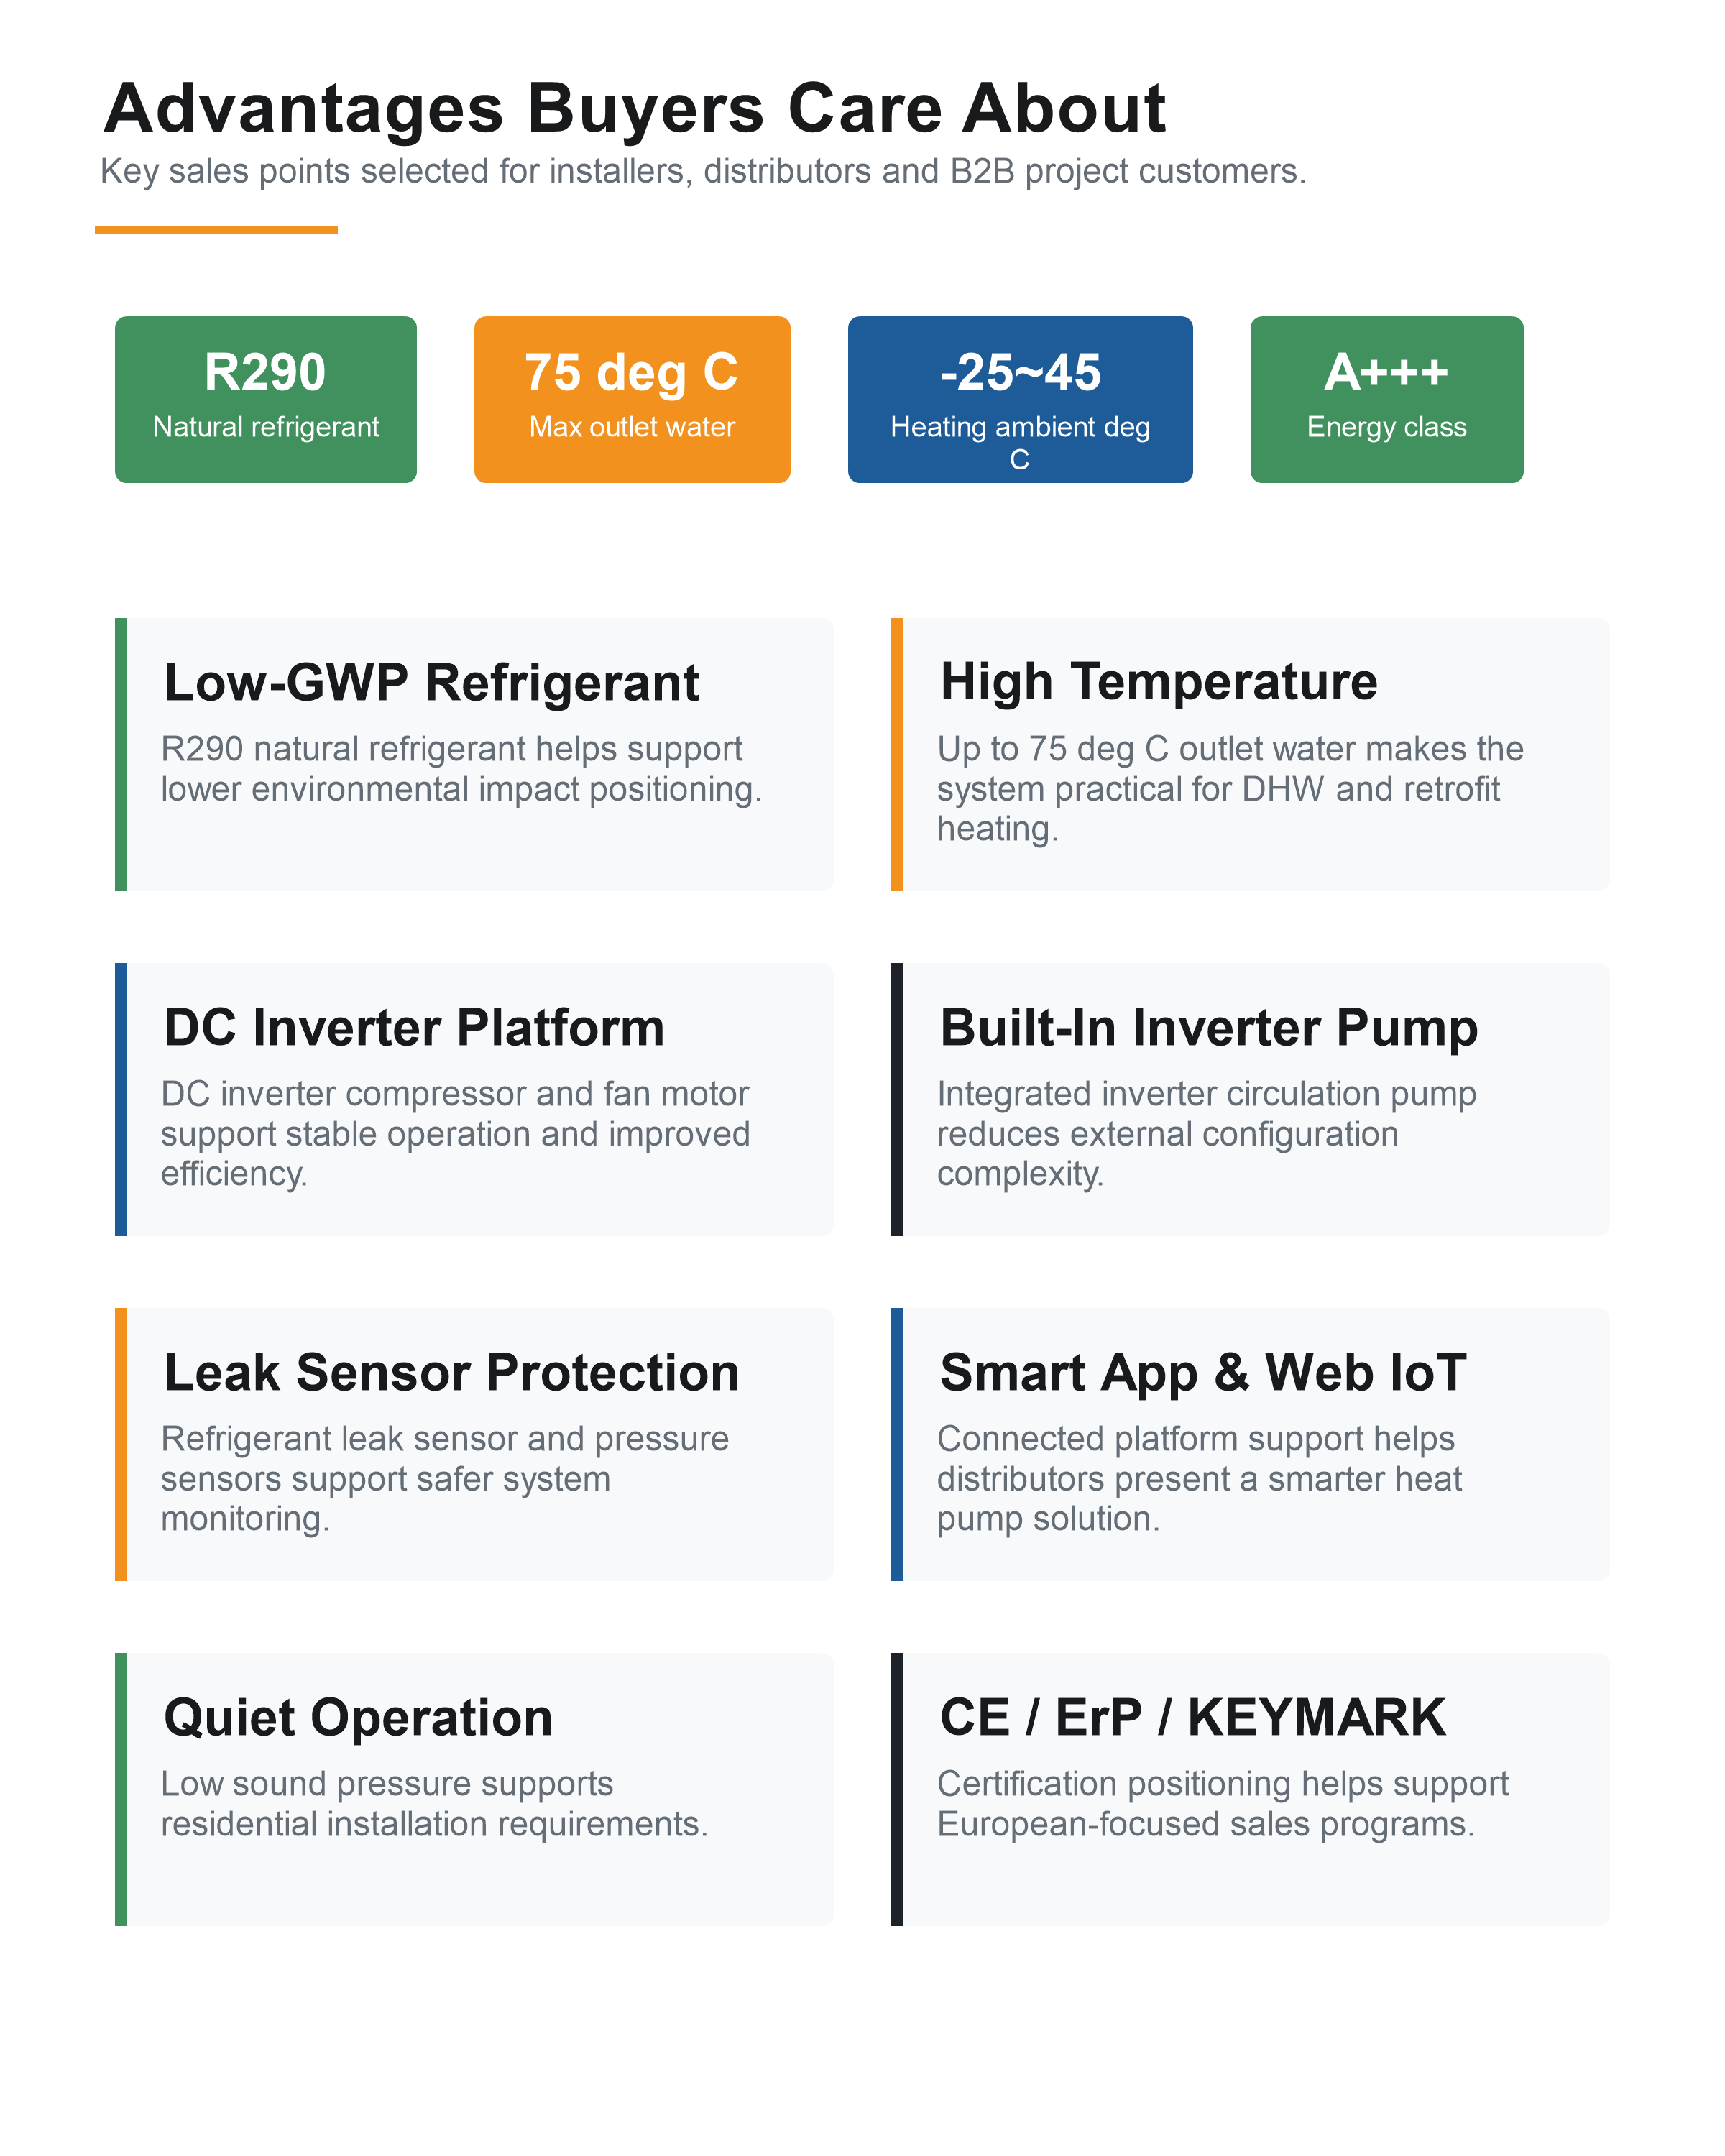Click the Connected platform support description
The image size is (1725, 2156).
tap(1199, 1479)
